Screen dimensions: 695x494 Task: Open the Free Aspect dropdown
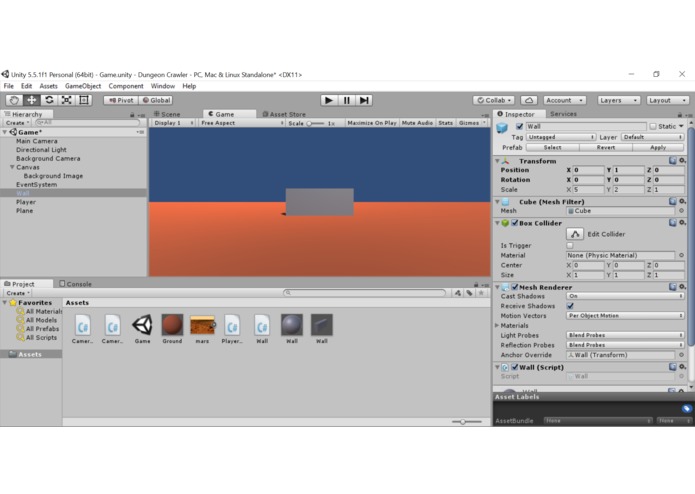tap(242, 123)
